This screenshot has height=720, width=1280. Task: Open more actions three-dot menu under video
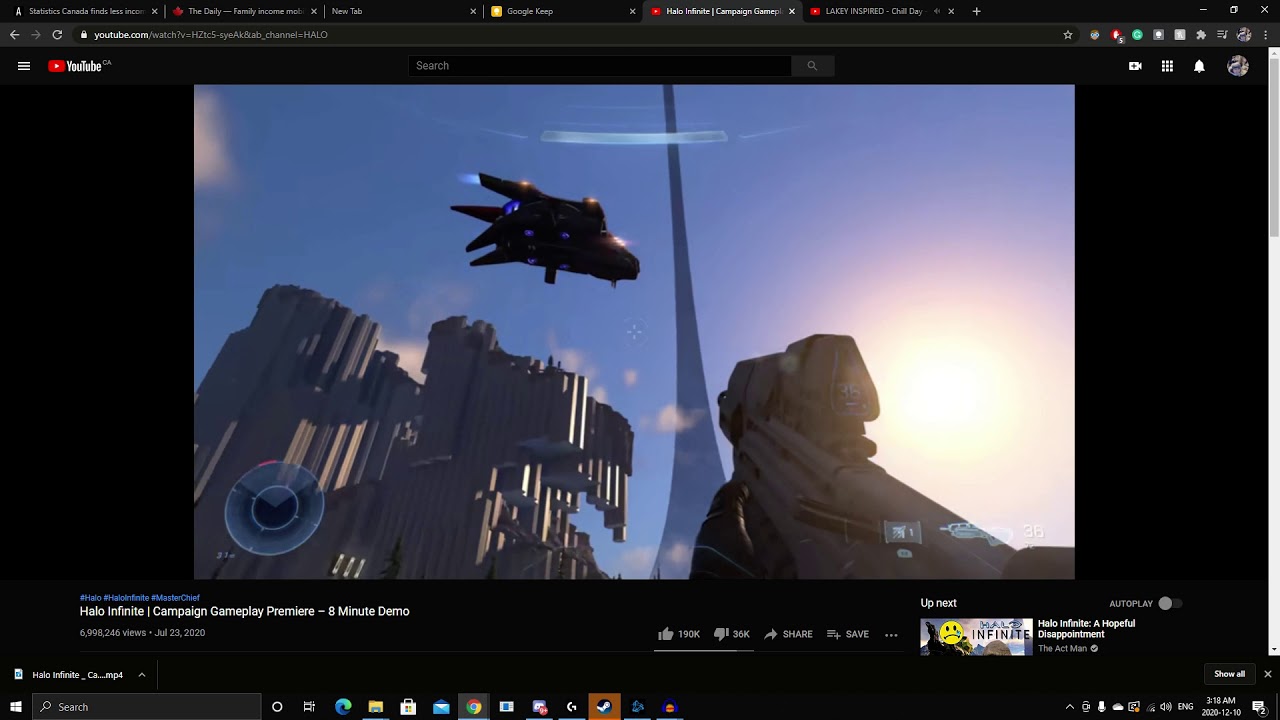click(x=891, y=634)
